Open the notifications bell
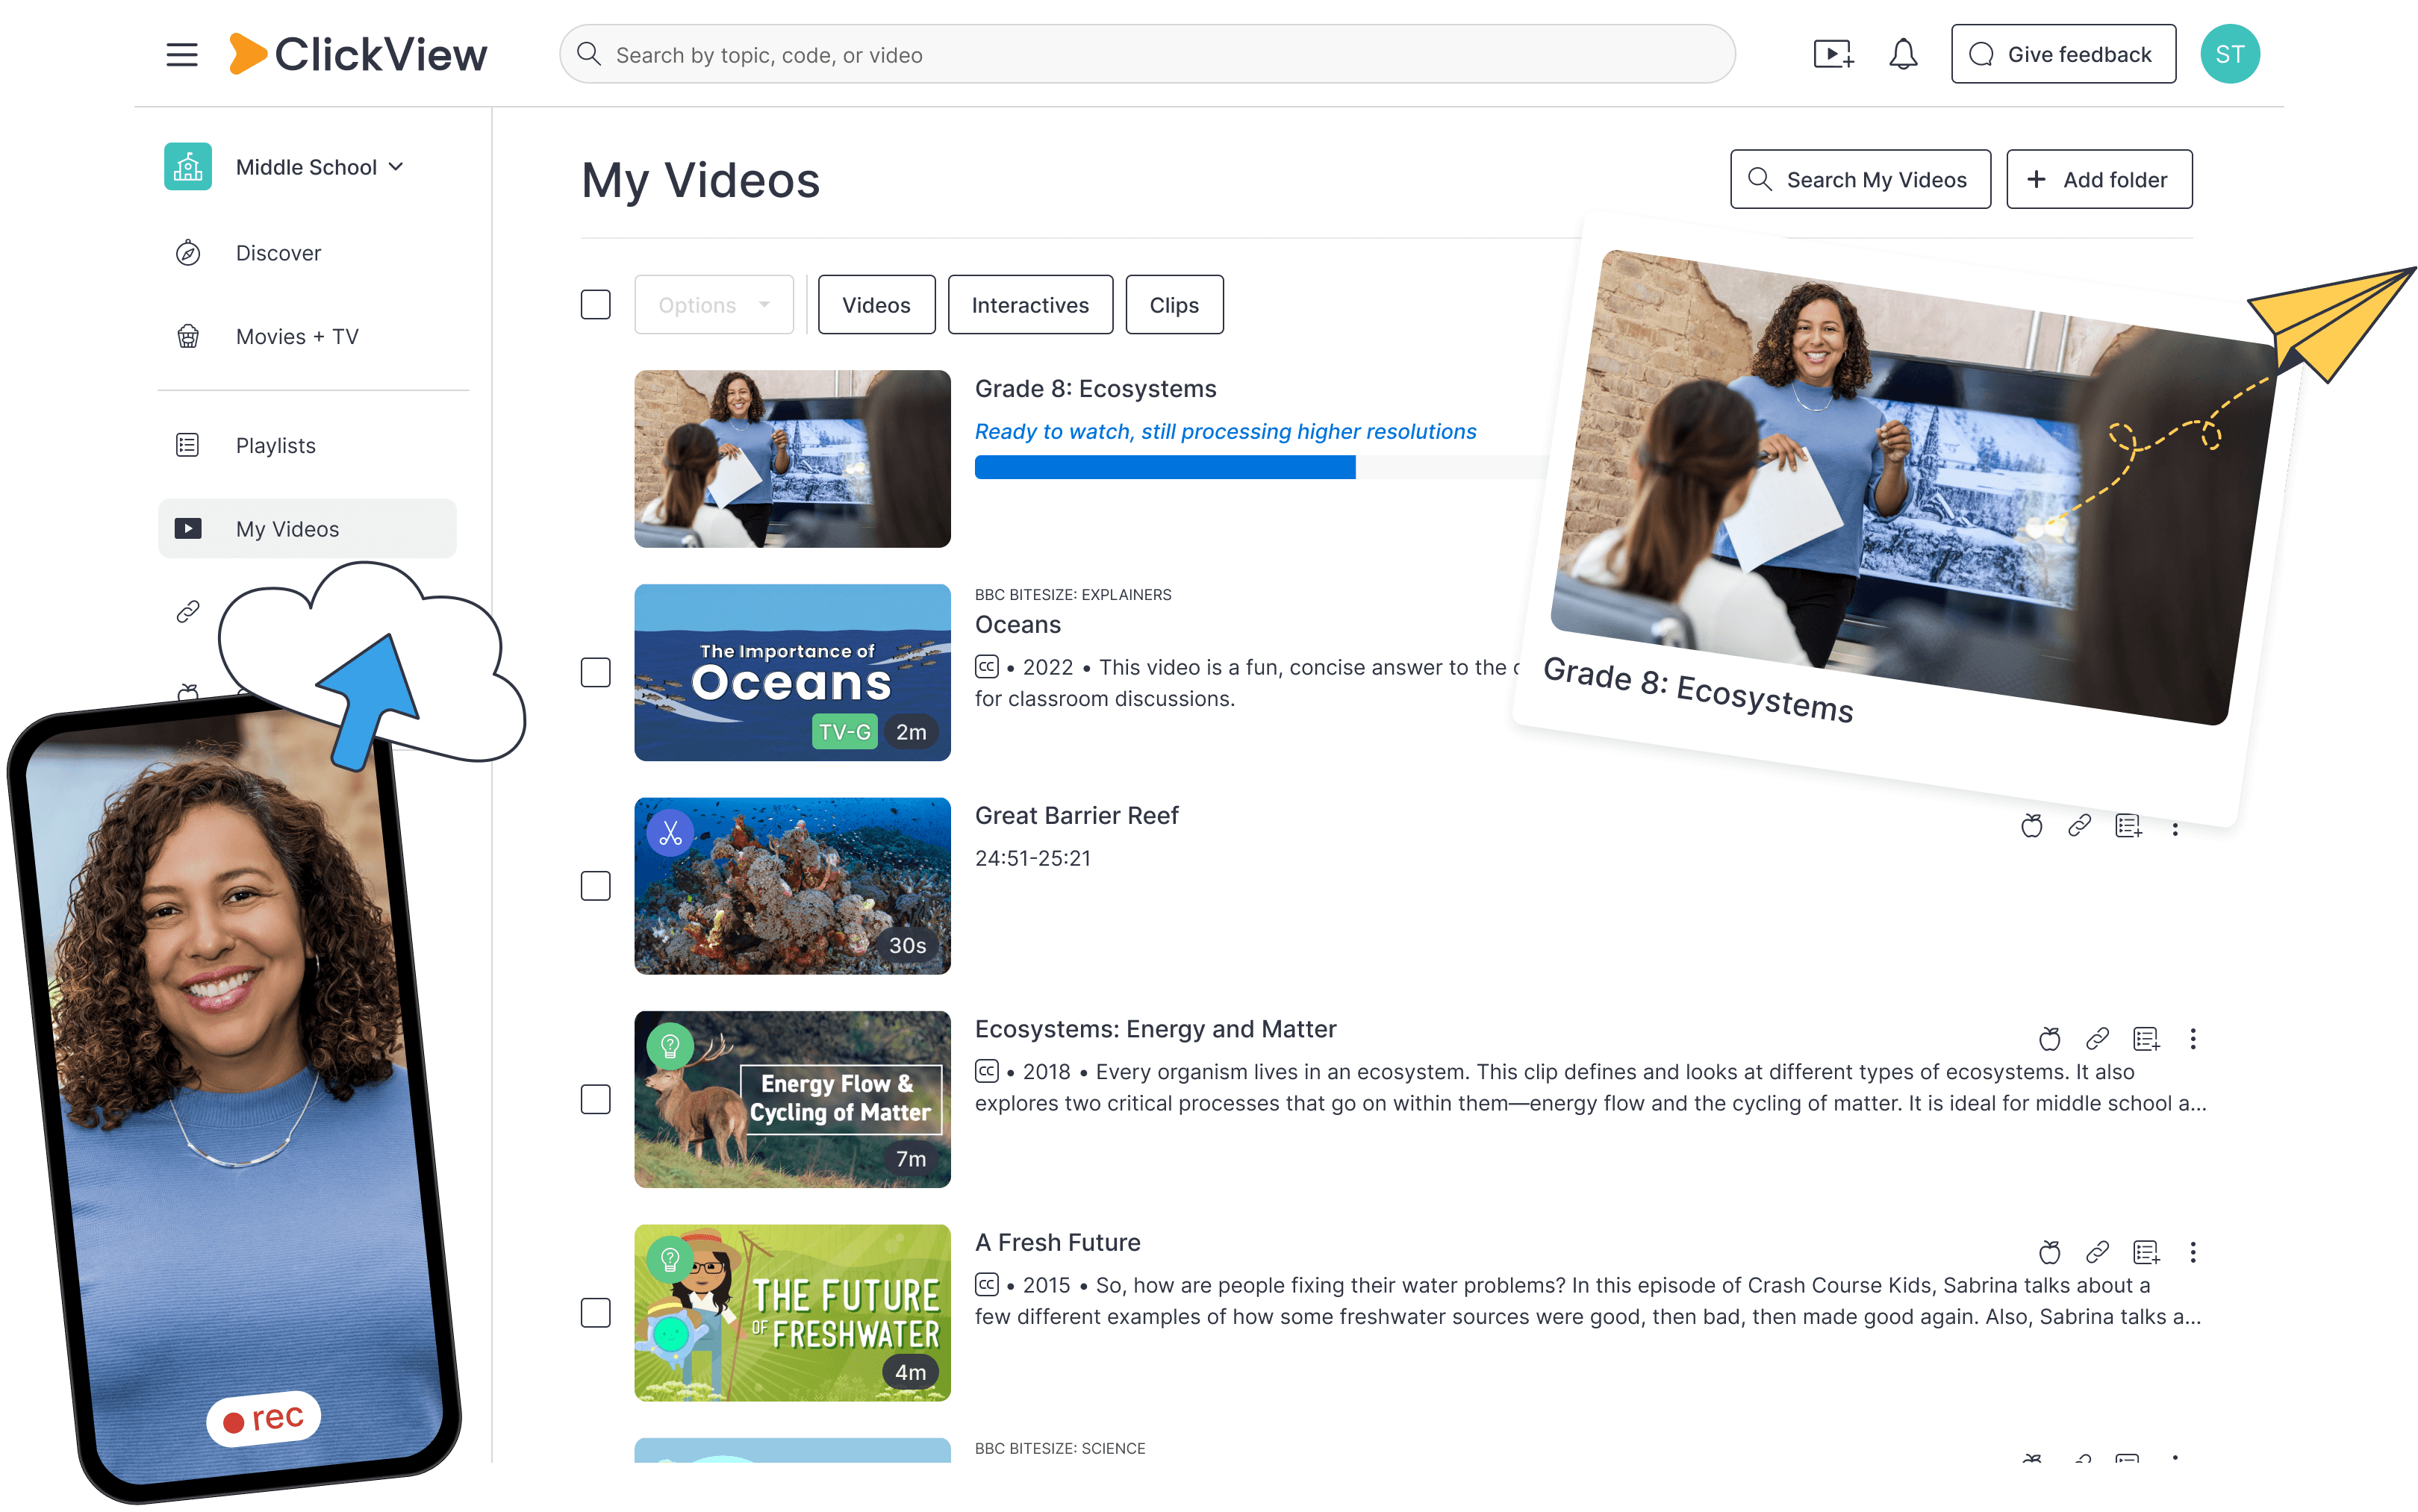Viewport: 2418px width, 1512px height. point(1902,54)
